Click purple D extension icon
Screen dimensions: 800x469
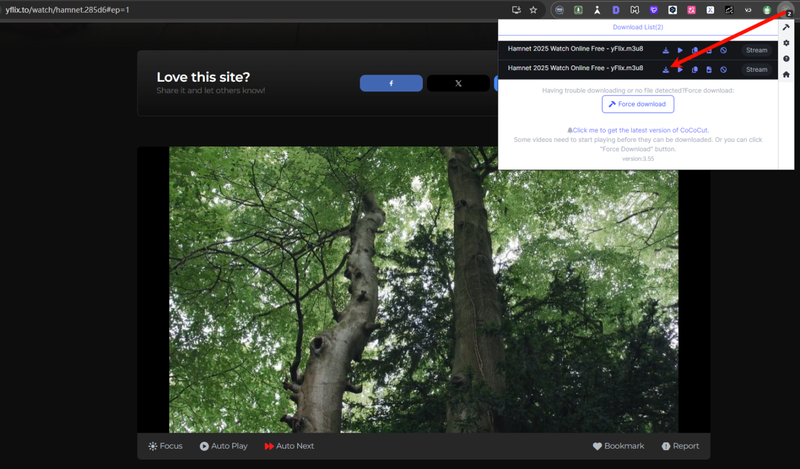616,10
